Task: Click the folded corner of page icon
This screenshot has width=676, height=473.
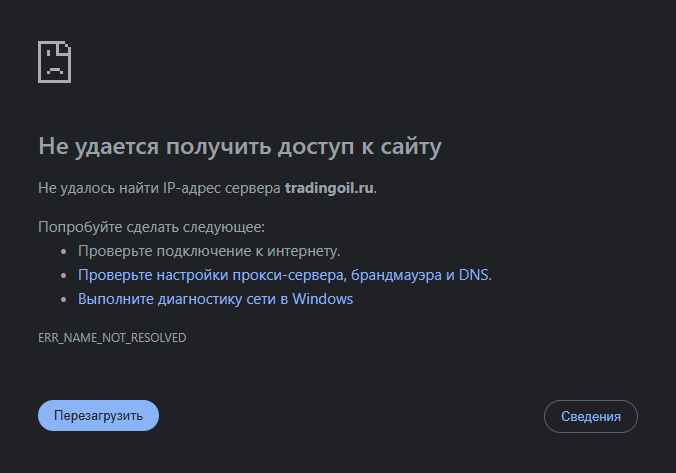Action: coord(64,48)
